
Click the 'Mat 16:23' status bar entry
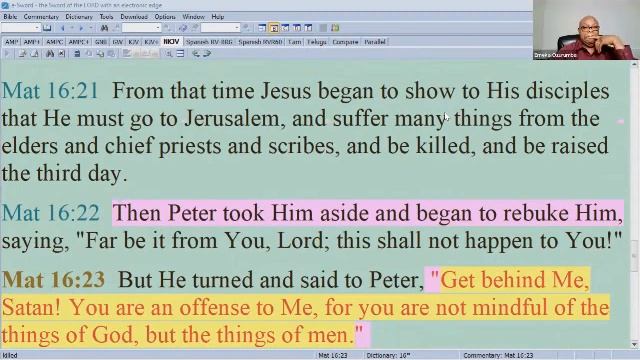[333, 356]
